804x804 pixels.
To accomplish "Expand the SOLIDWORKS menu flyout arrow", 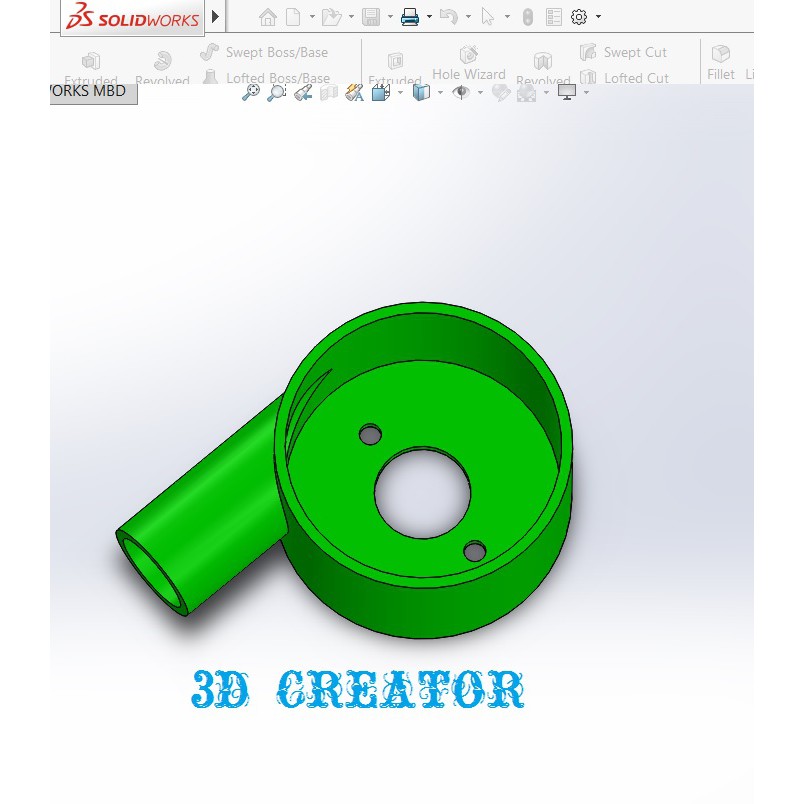I will pos(216,17).
